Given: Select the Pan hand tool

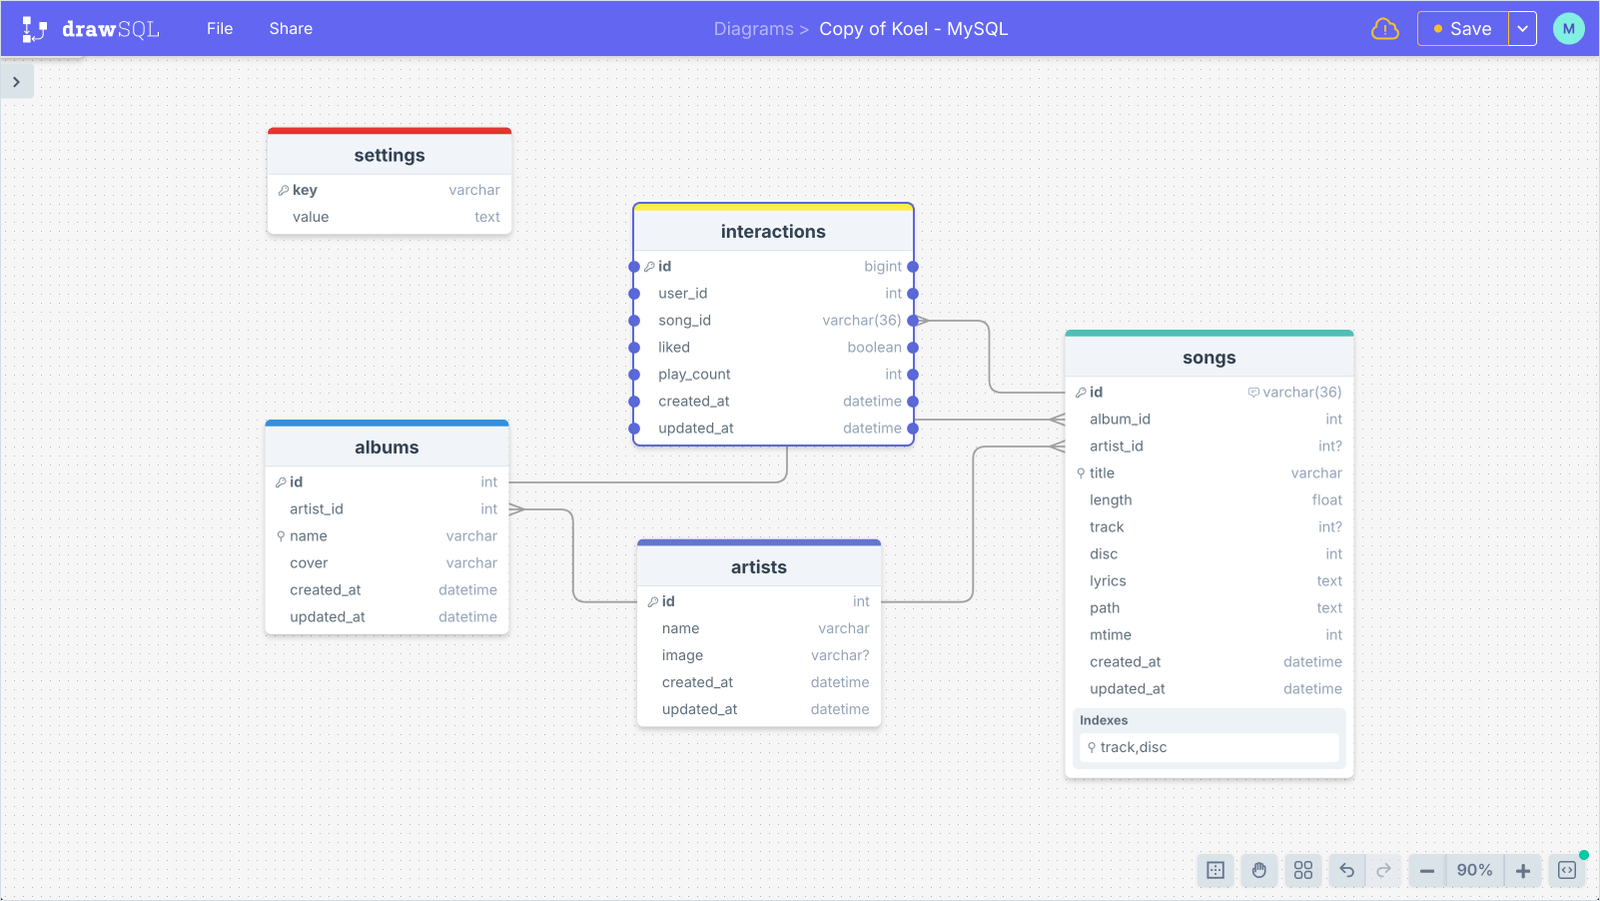Looking at the screenshot, I should [x=1259, y=870].
